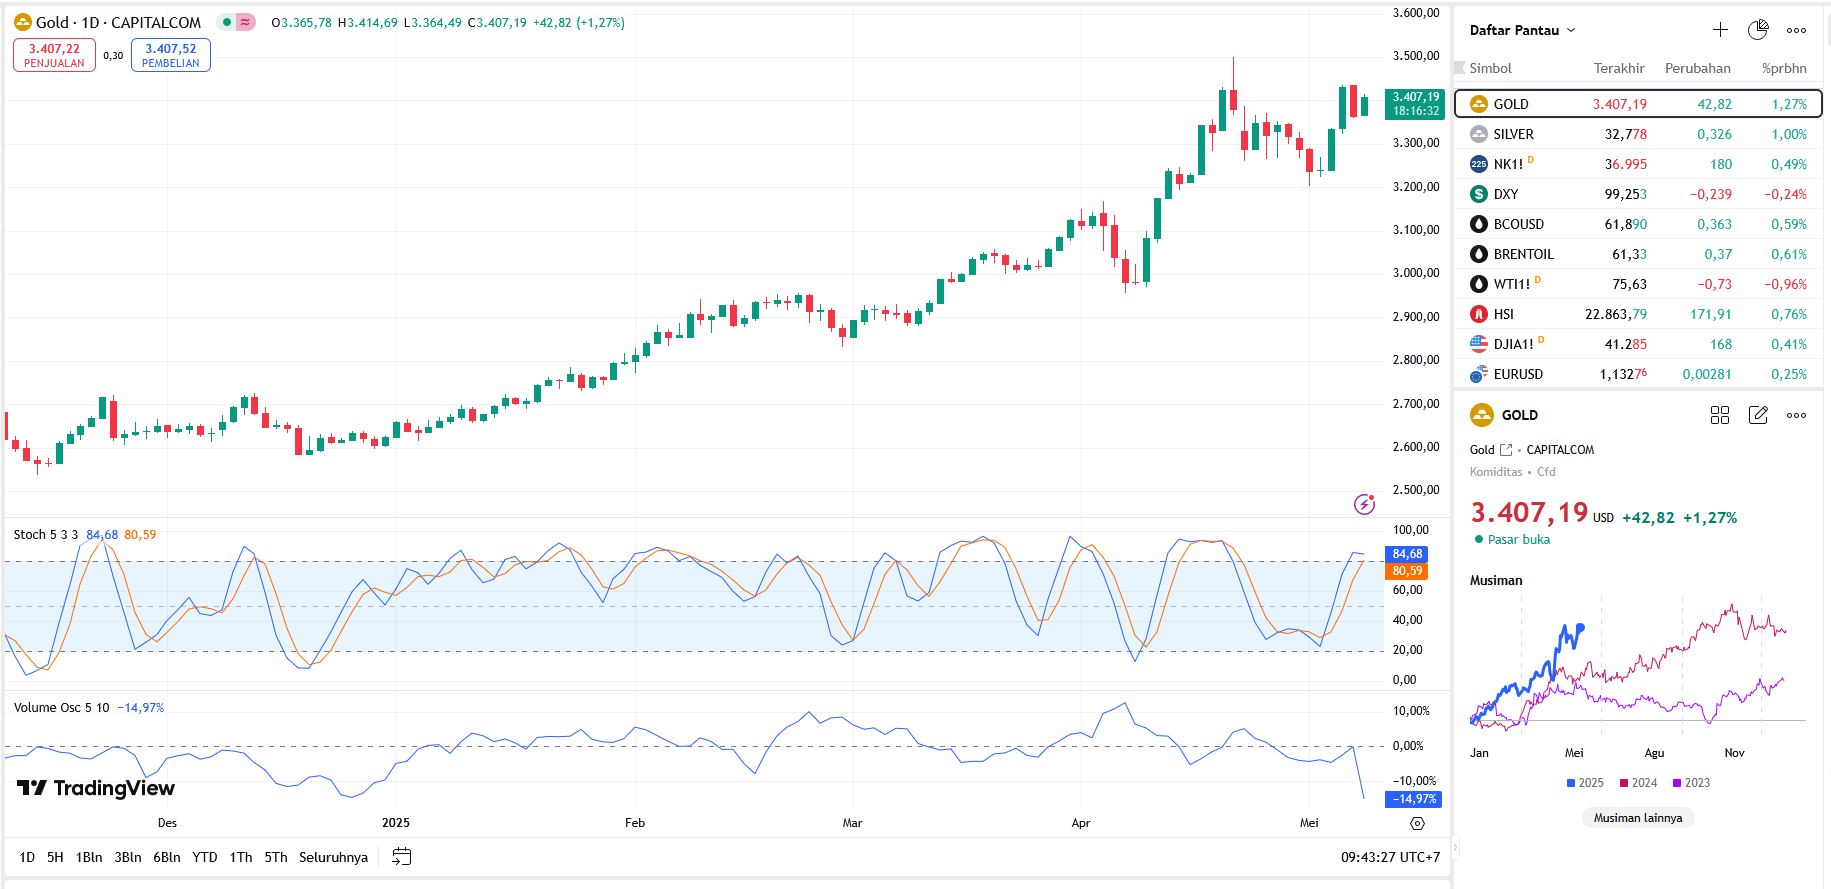The width and height of the screenshot is (1831, 889).
Task: Click the add symbol plus icon in watchlist
Action: [x=1720, y=30]
